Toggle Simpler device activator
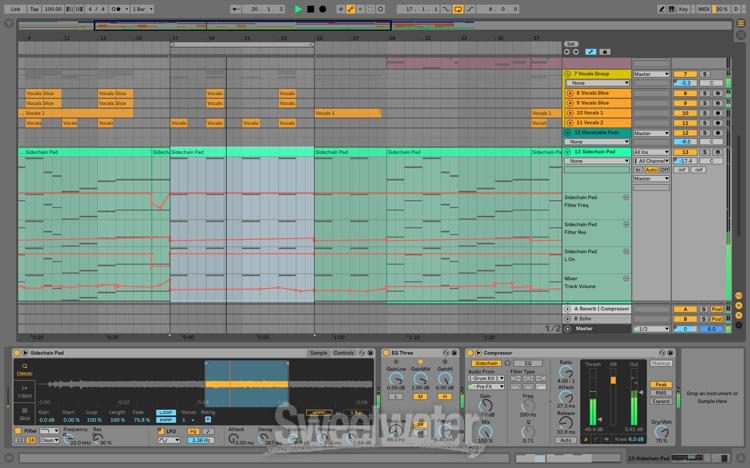This screenshot has height=468, width=750. (x=17, y=353)
